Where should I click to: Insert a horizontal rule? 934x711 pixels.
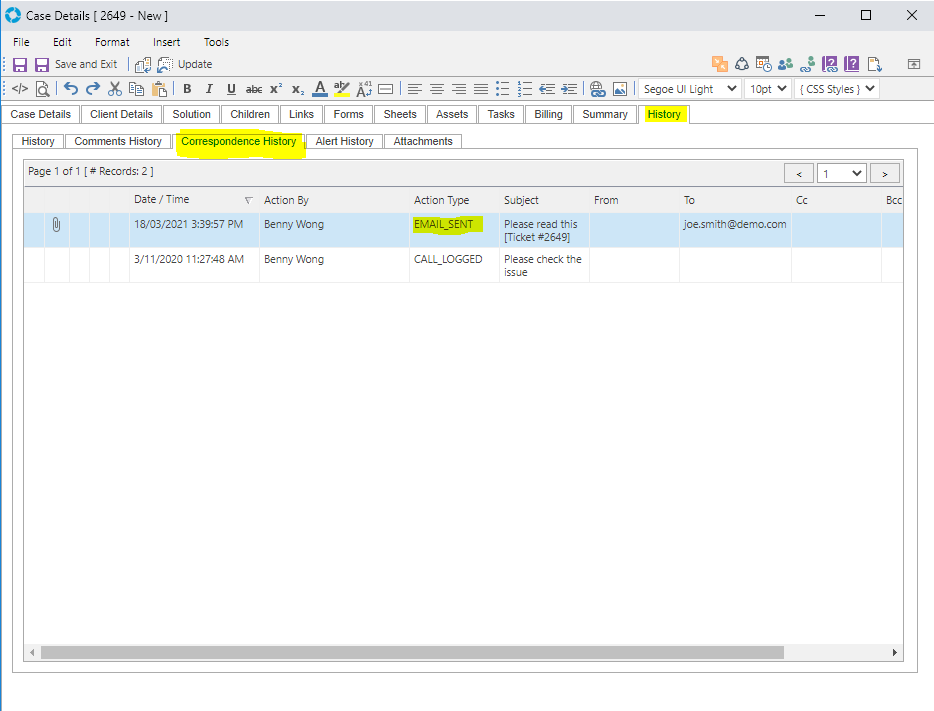click(386, 89)
